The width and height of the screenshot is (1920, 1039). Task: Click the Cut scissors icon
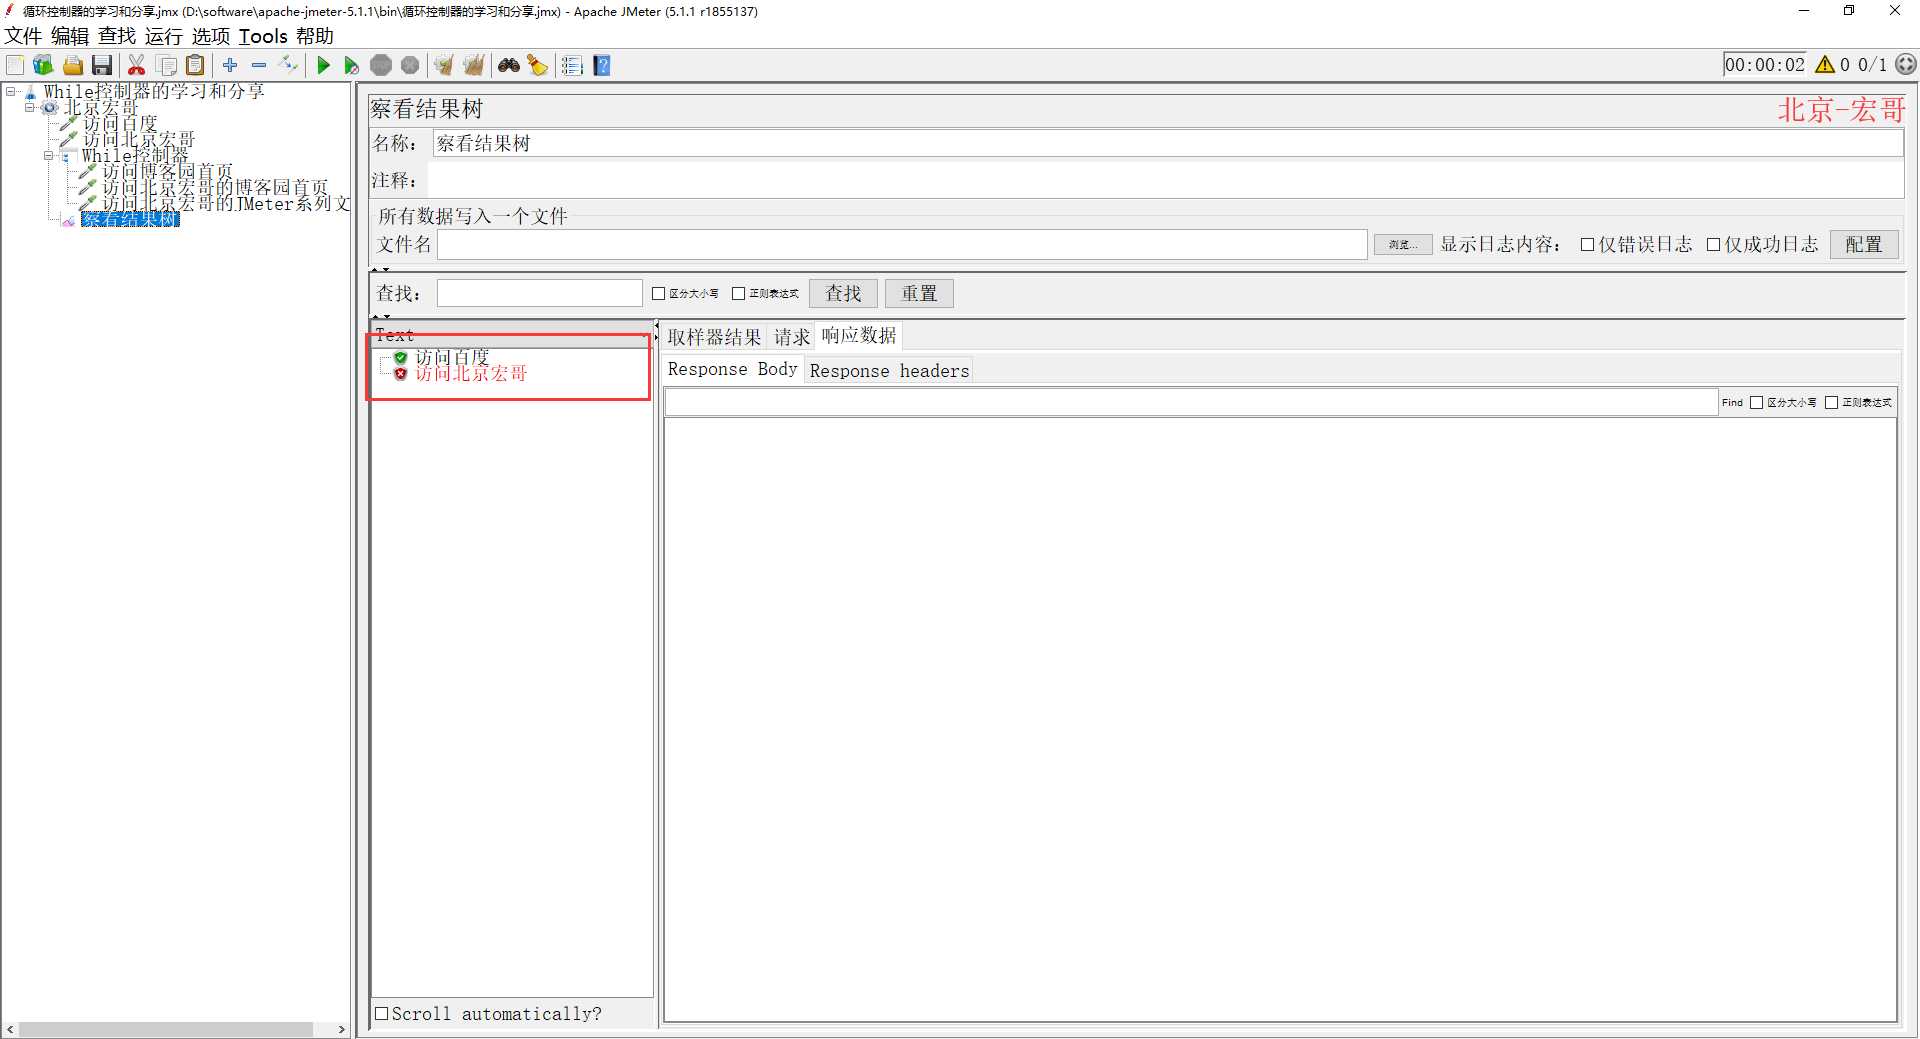(x=137, y=66)
